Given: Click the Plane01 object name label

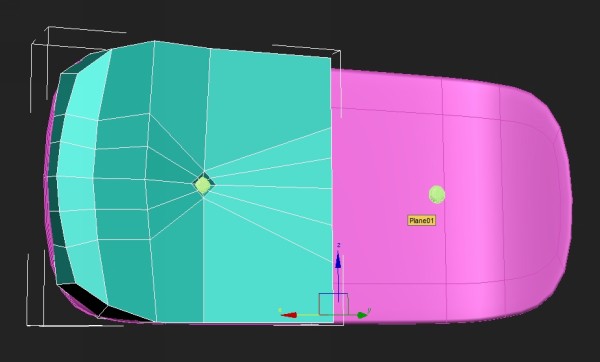Looking at the screenshot, I should pyautogui.click(x=422, y=220).
